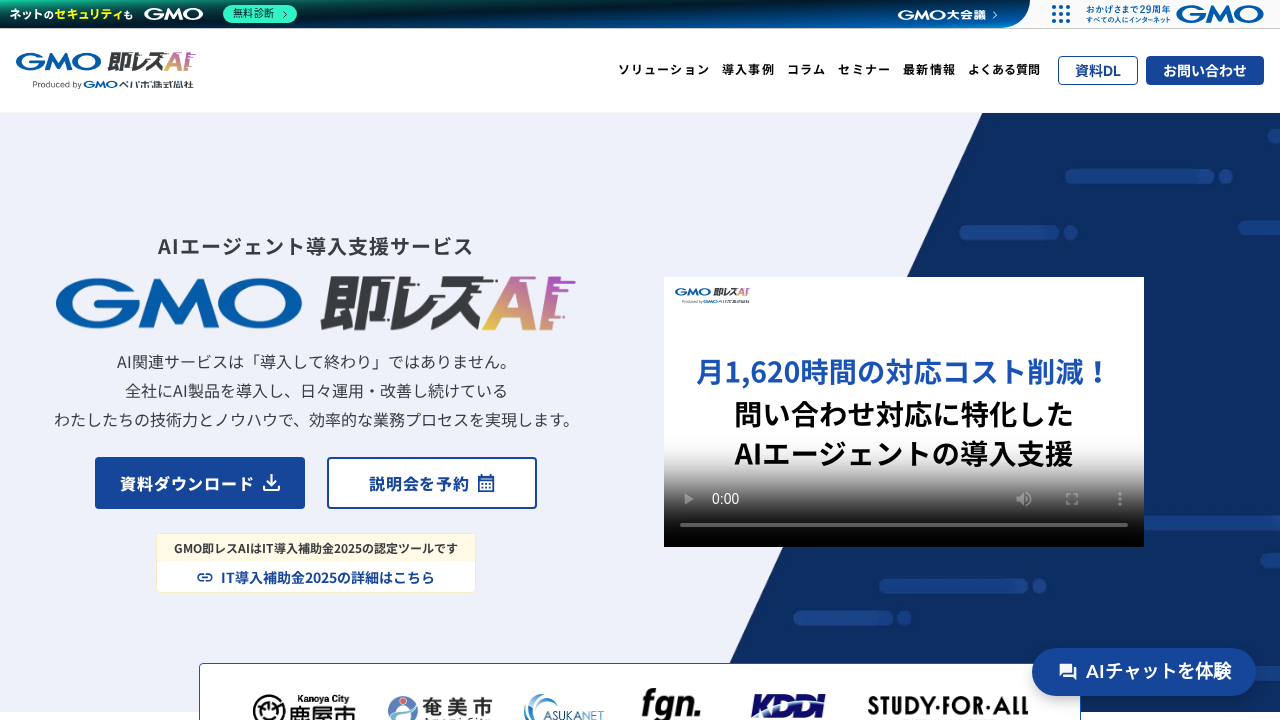Click the 資料DL button
The image size is (1280, 720).
pyautogui.click(x=1097, y=70)
